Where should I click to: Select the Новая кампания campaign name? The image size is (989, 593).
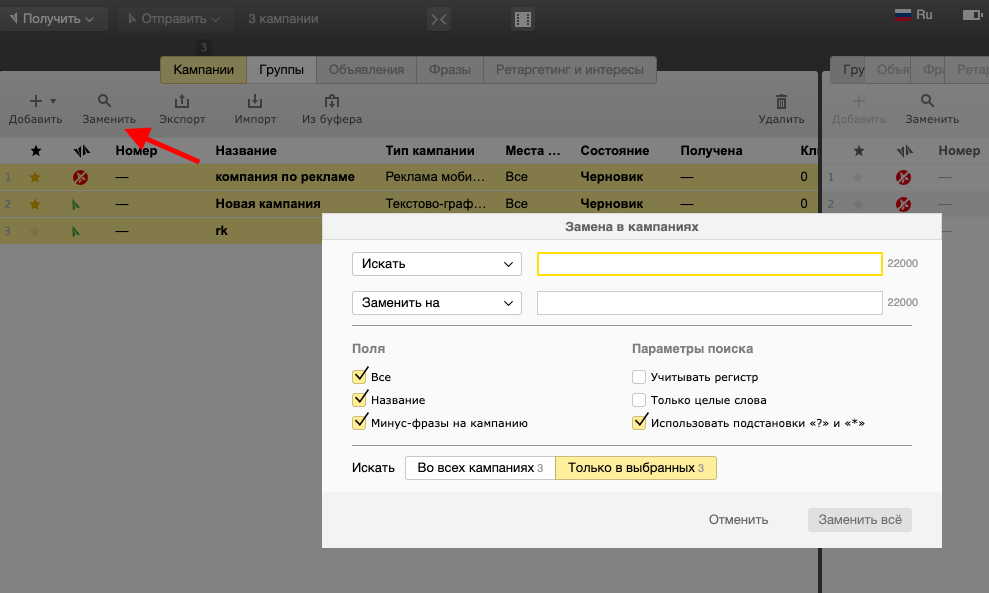click(x=267, y=204)
